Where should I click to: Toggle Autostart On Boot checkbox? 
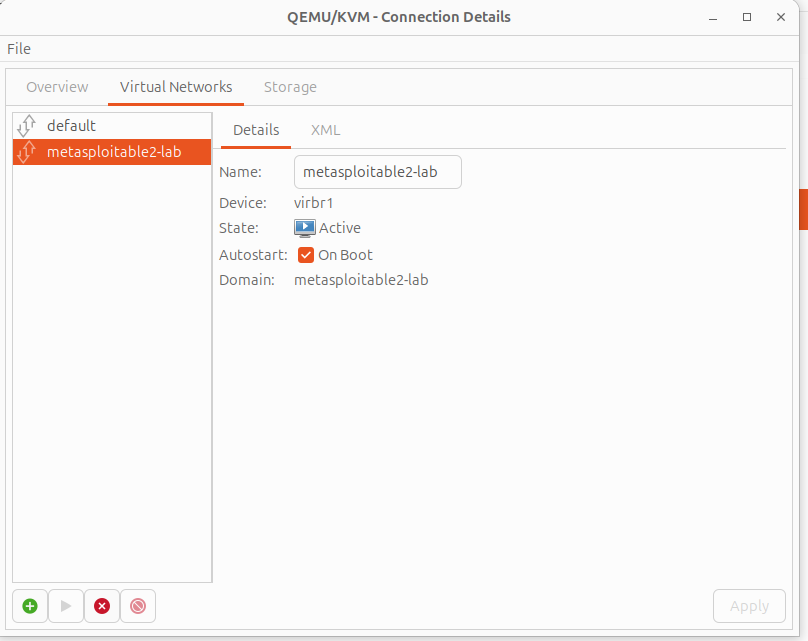tap(306, 255)
